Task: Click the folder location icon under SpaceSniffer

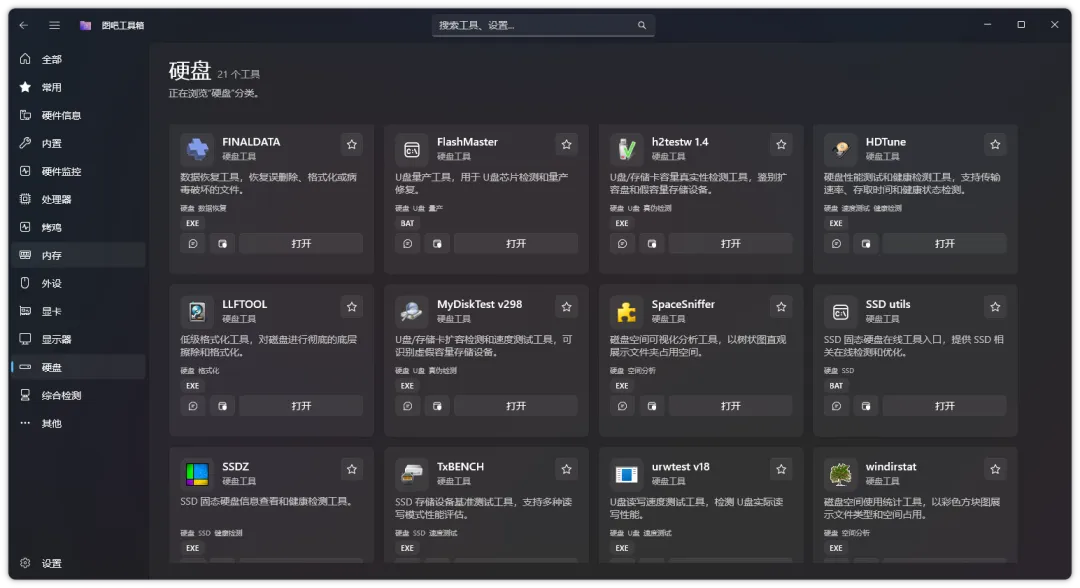Action: (x=652, y=406)
